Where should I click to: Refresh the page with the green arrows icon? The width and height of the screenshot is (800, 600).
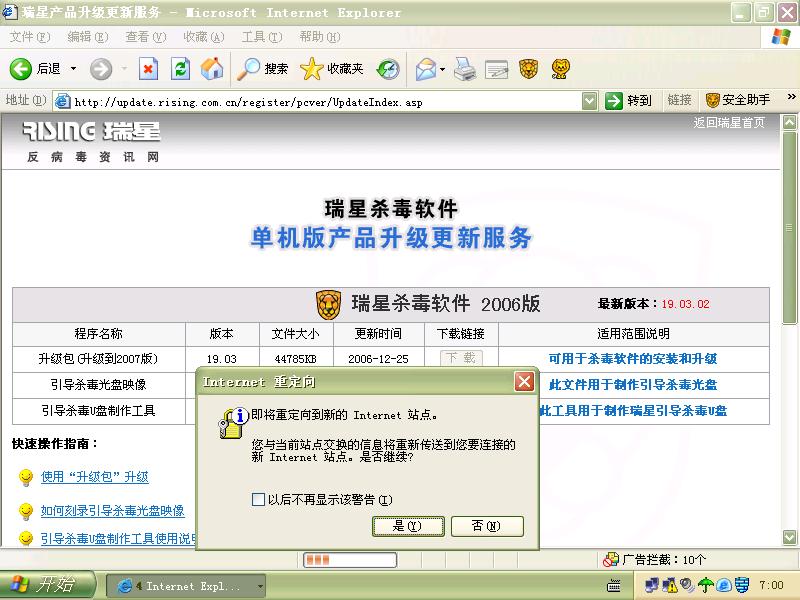tap(180, 69)
